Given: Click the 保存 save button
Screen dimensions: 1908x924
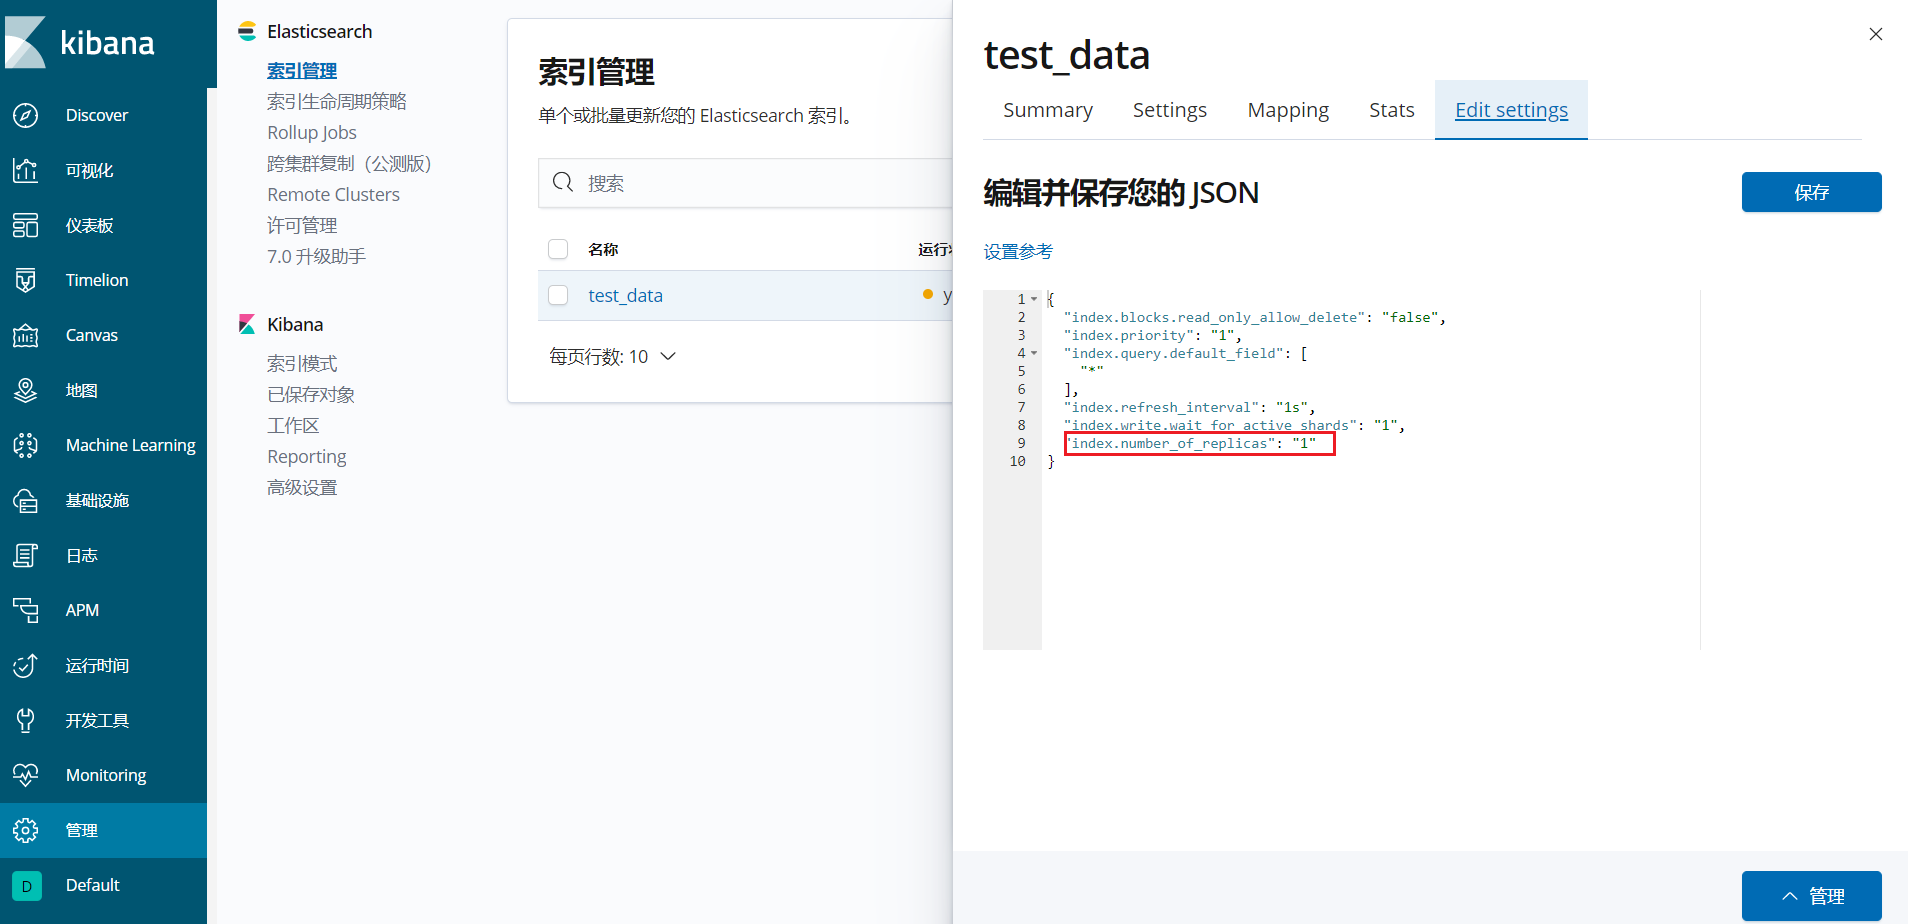Looking at the screenshot, I should (x=1812, y=192).
